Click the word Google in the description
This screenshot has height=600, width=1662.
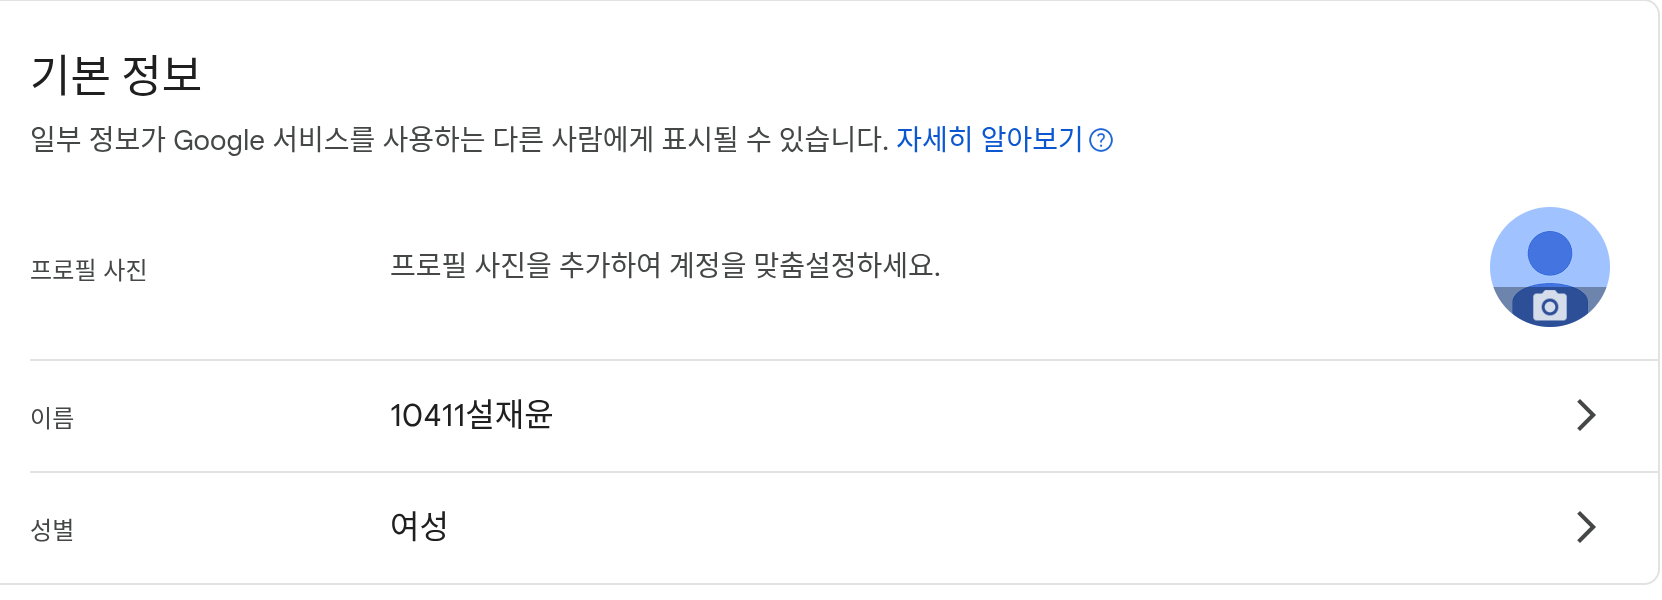[219, 141]
